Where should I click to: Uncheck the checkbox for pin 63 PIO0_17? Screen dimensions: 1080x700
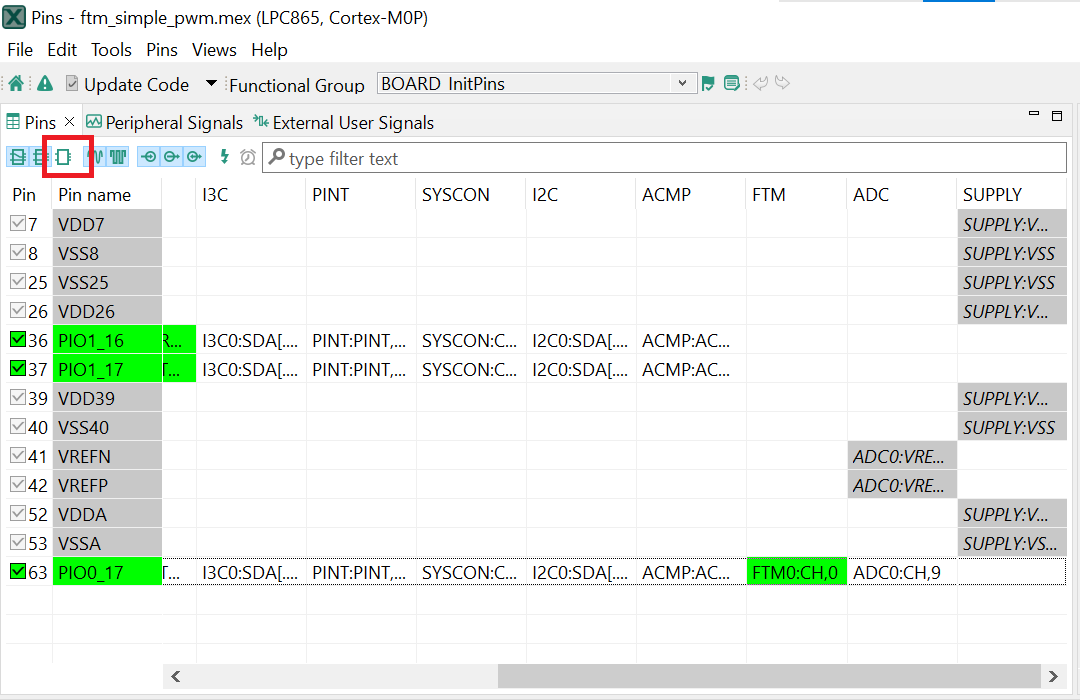(18, 572)
